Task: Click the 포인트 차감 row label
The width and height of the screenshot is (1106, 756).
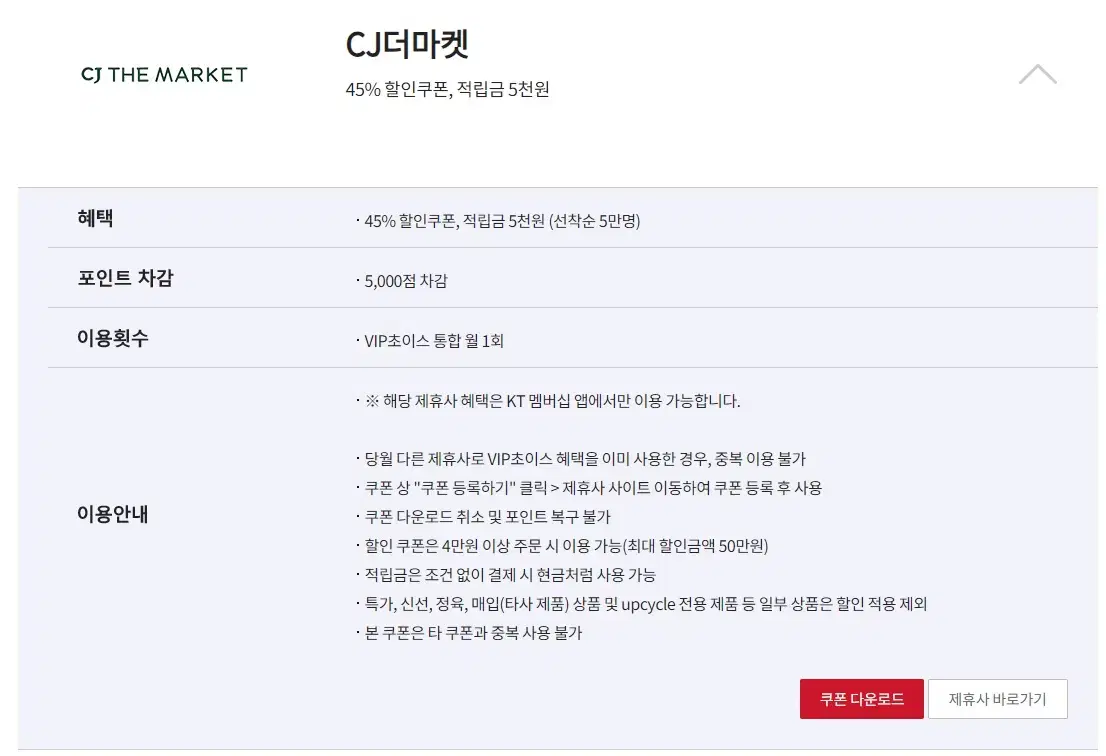Action: (x=125, y=278)
